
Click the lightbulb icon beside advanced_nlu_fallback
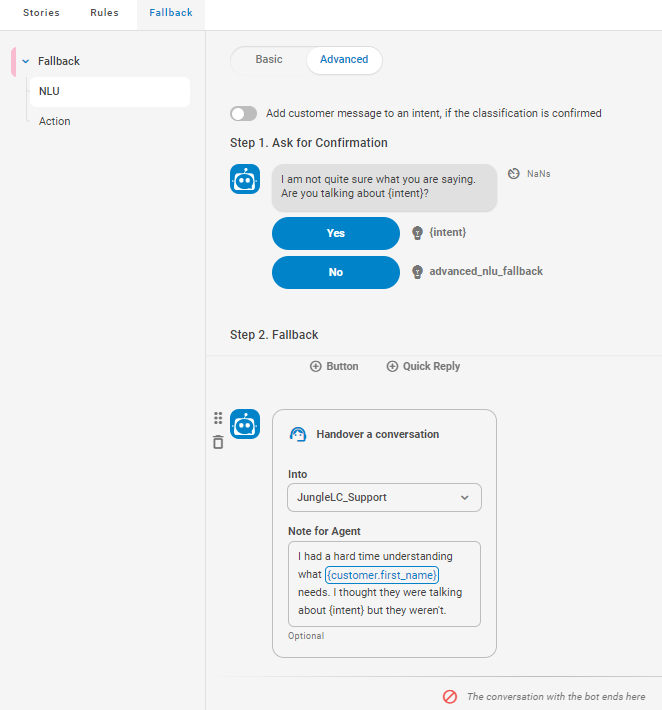tap(417, 272)
